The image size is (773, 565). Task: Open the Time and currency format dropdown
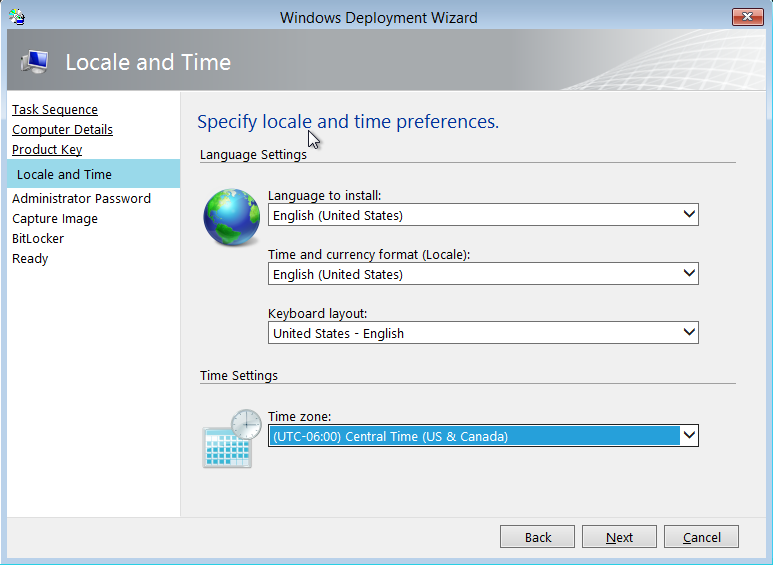pos(483,274)
